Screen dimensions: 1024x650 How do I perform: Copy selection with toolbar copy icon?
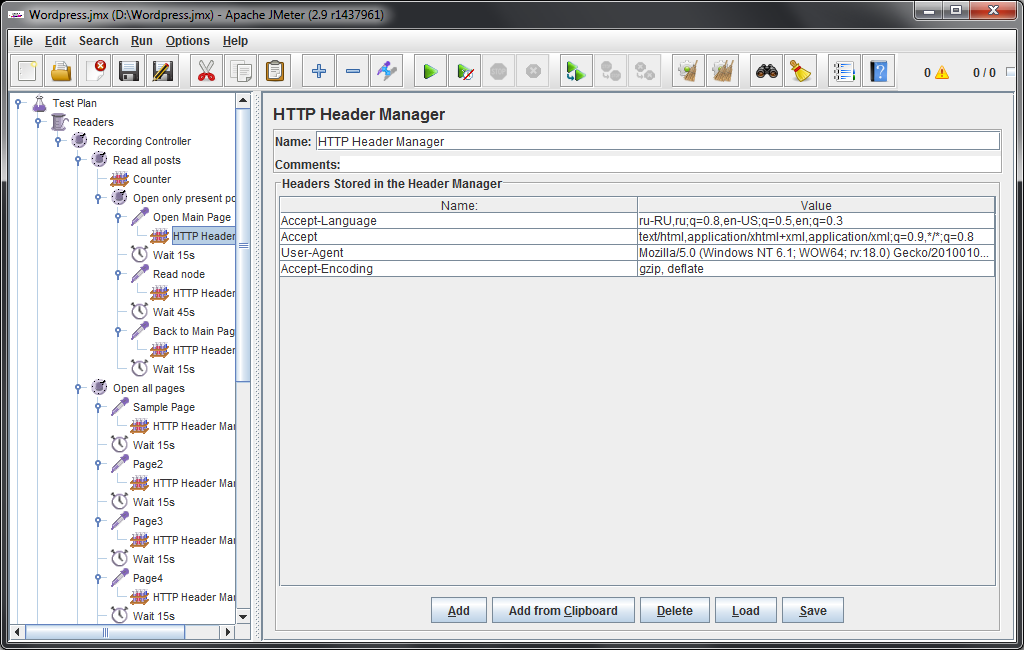(x=240, y=71)
